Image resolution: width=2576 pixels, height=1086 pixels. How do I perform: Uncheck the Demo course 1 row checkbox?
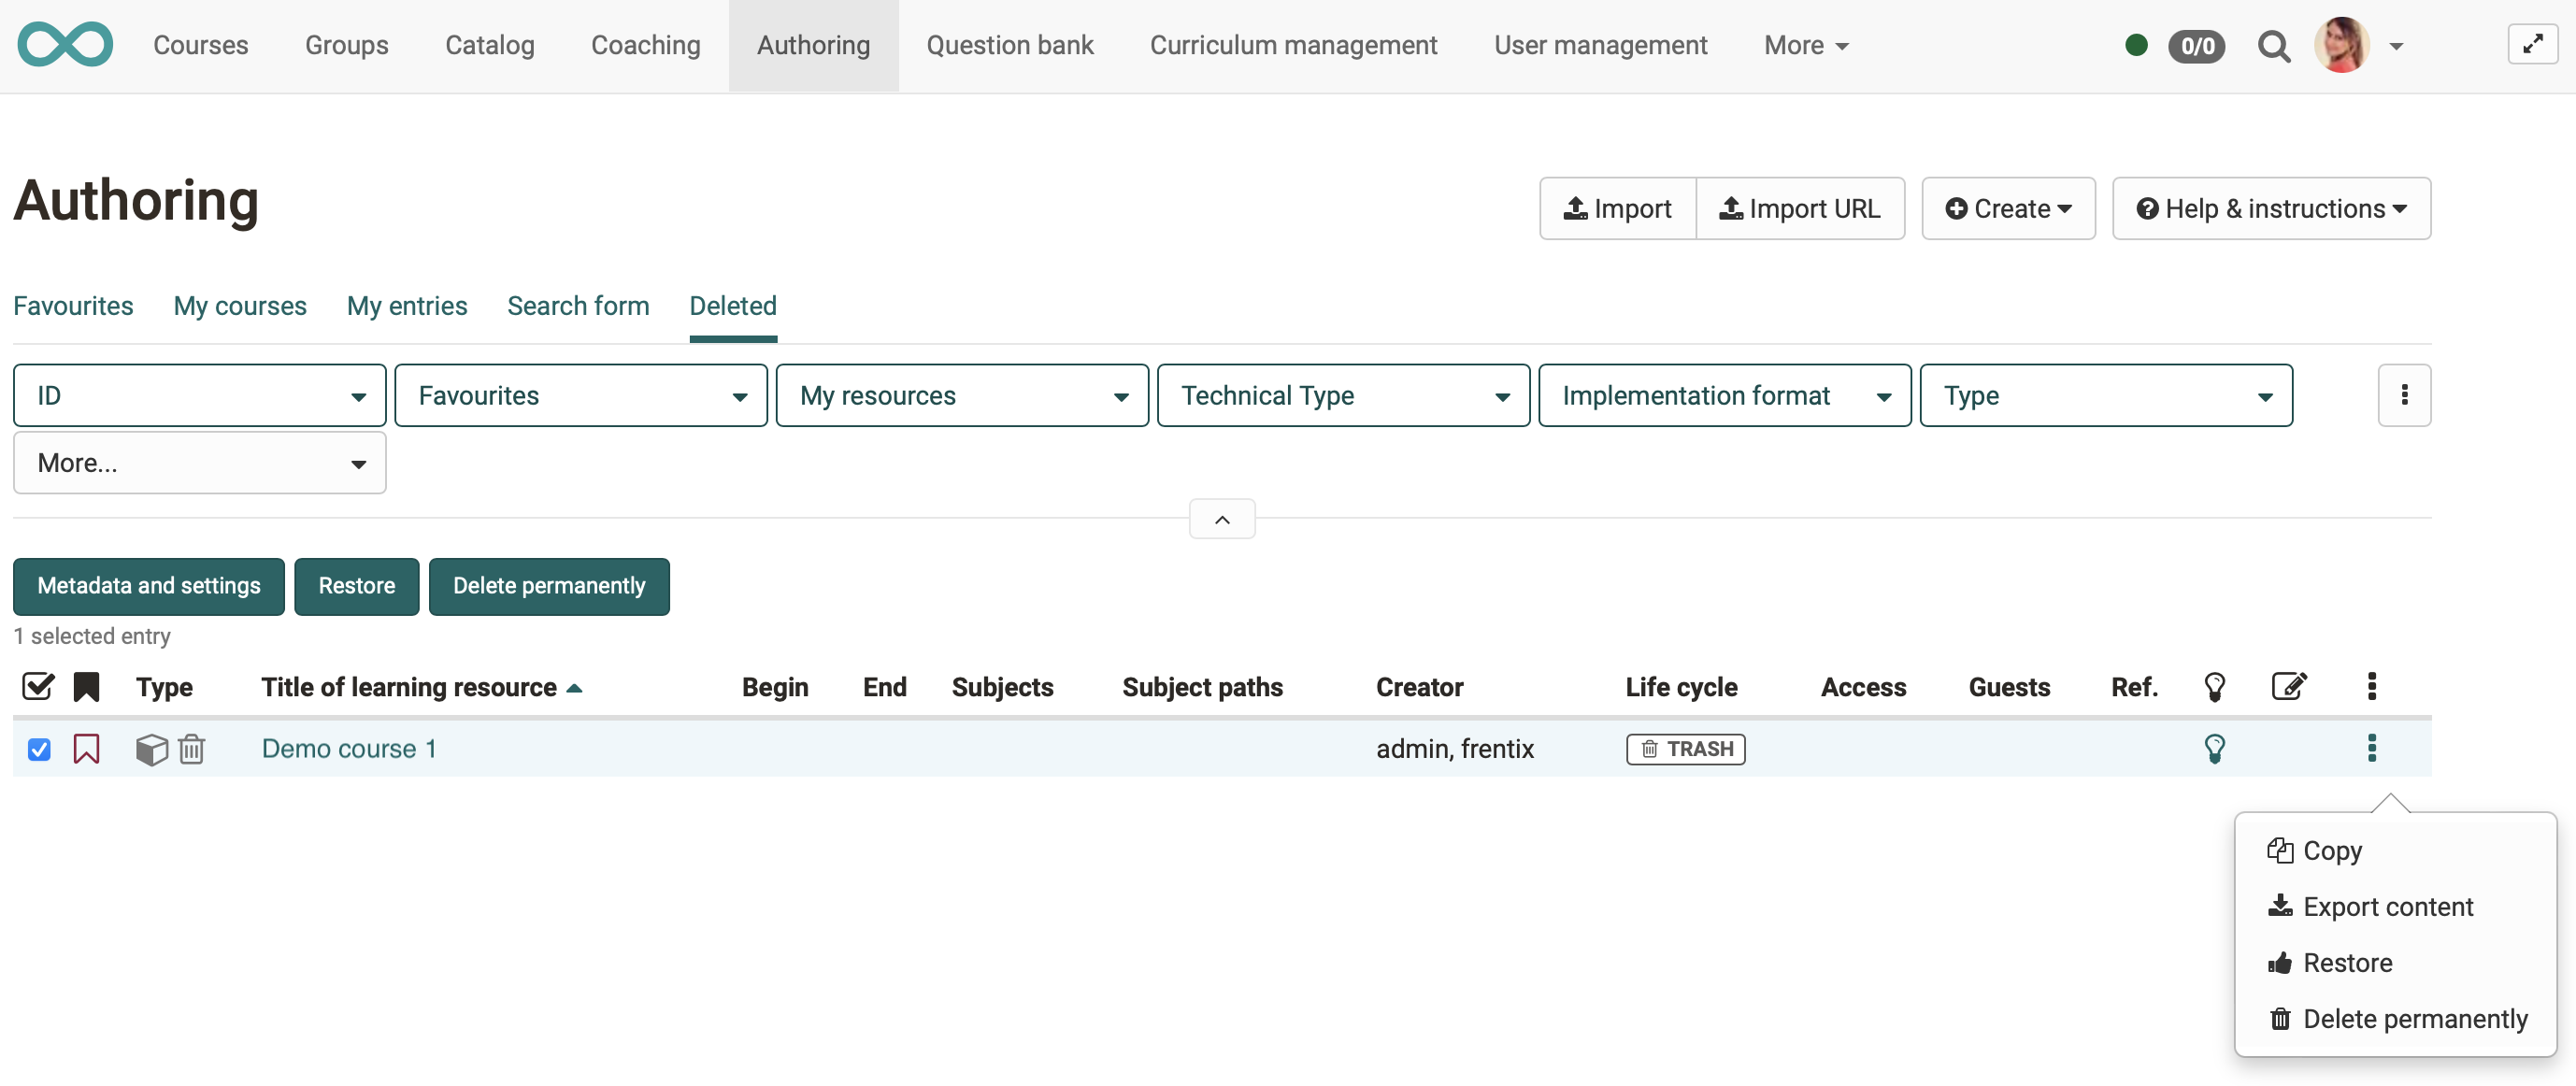(39, 749)
